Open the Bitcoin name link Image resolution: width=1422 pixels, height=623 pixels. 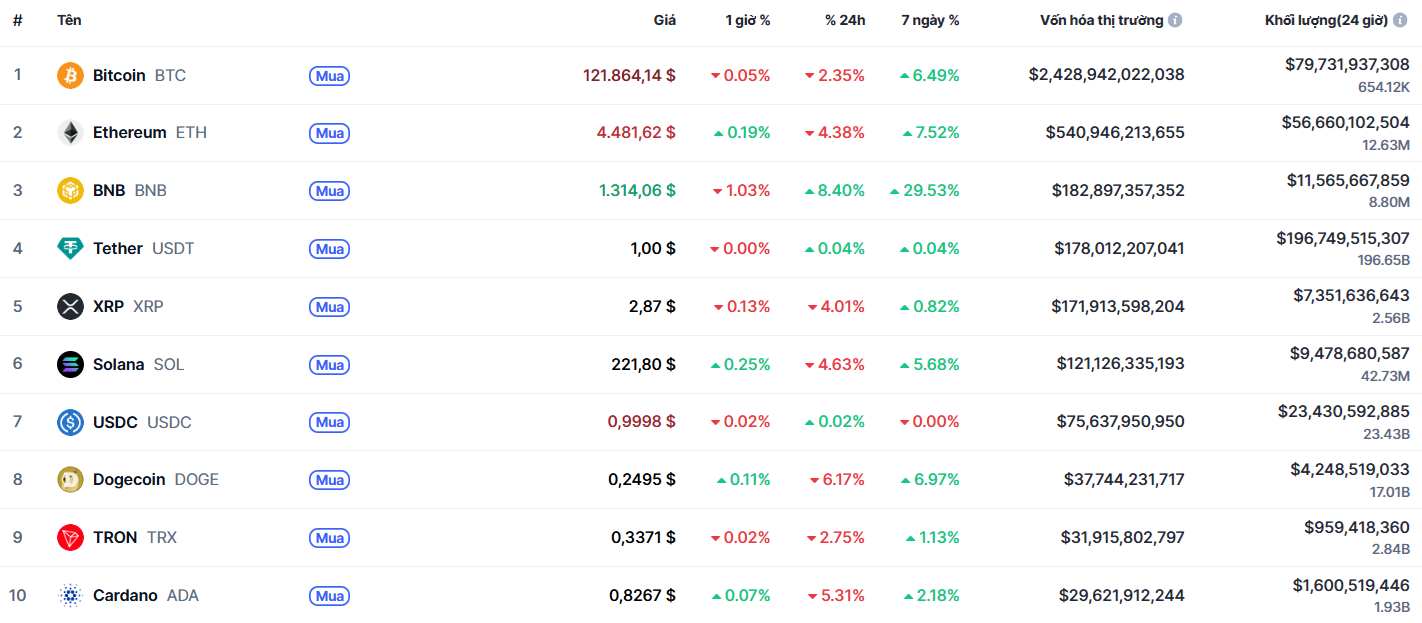click(119, 76)
